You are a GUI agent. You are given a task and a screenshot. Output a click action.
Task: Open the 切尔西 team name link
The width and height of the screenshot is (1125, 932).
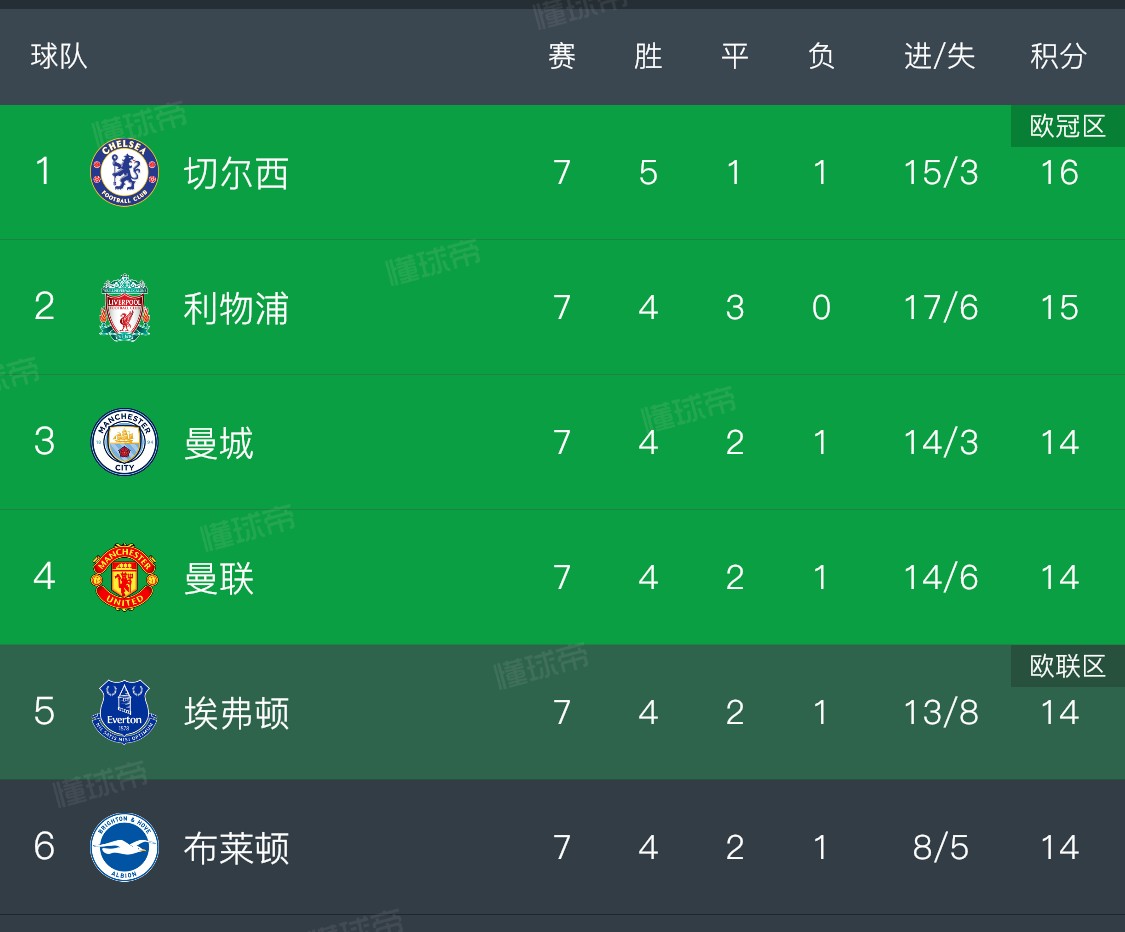tap(236, 174)
